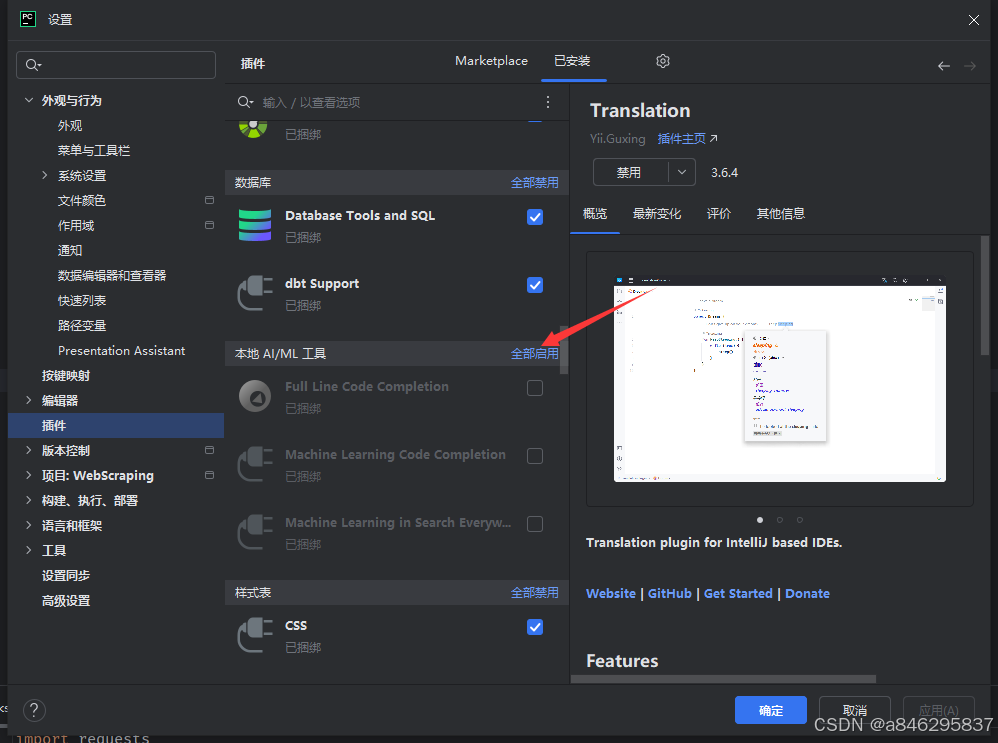Select Presentation Assistant in settings tree
This screenshot has height=743, width=998.
pos(122,350)
